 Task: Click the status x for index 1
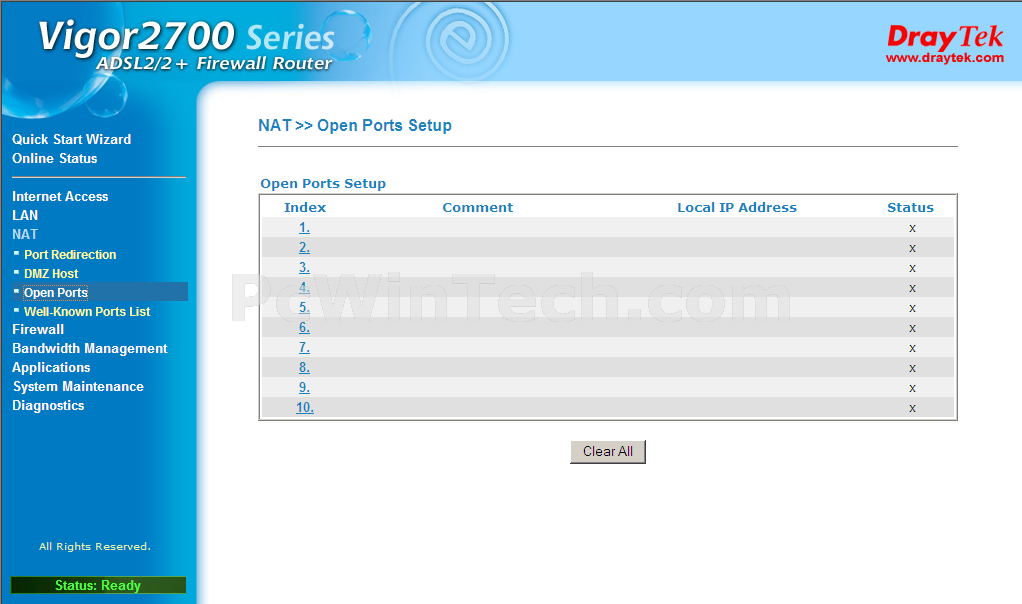[x=912, y=228]
